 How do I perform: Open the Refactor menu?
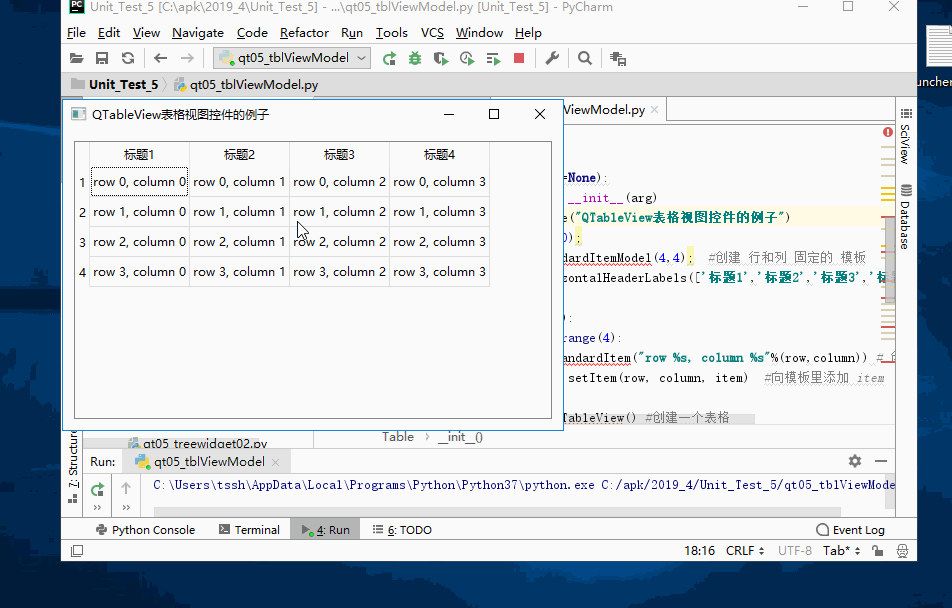(304, 33)
